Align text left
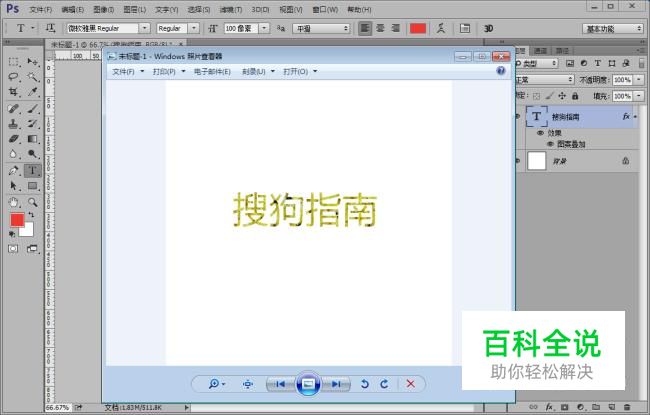 coord(365,28)
